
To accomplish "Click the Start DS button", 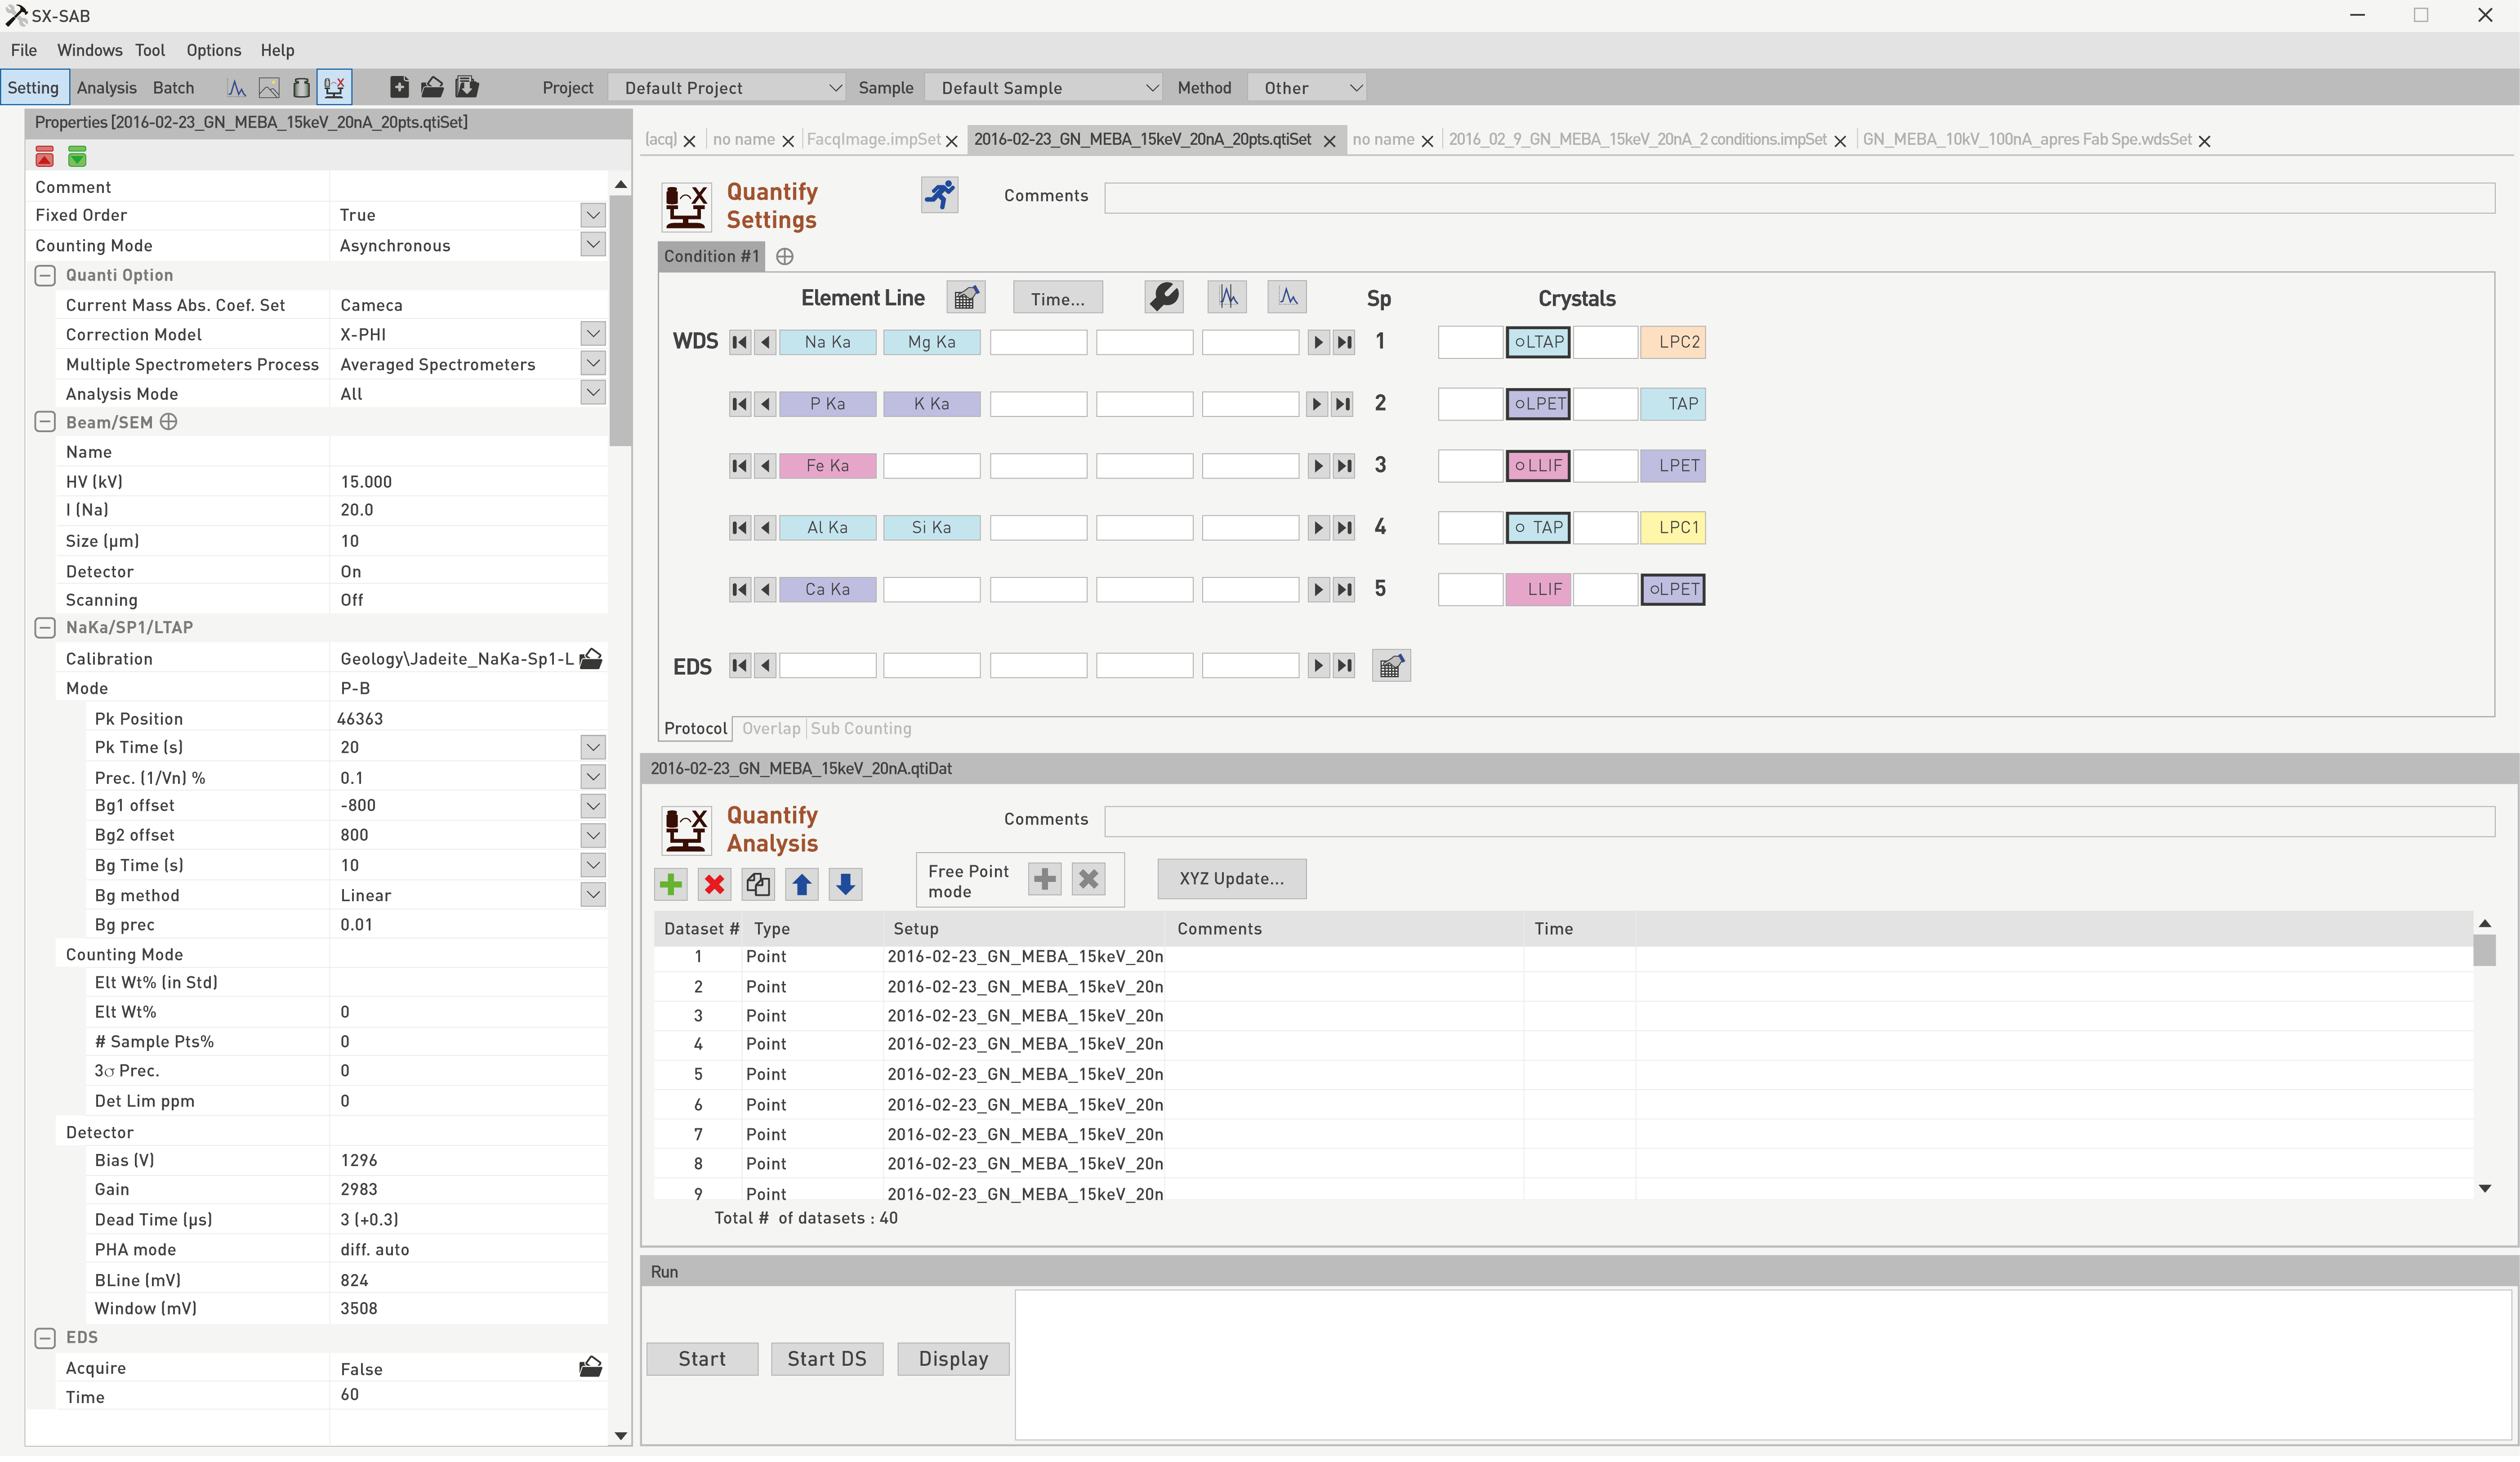I will point(826,1360).
